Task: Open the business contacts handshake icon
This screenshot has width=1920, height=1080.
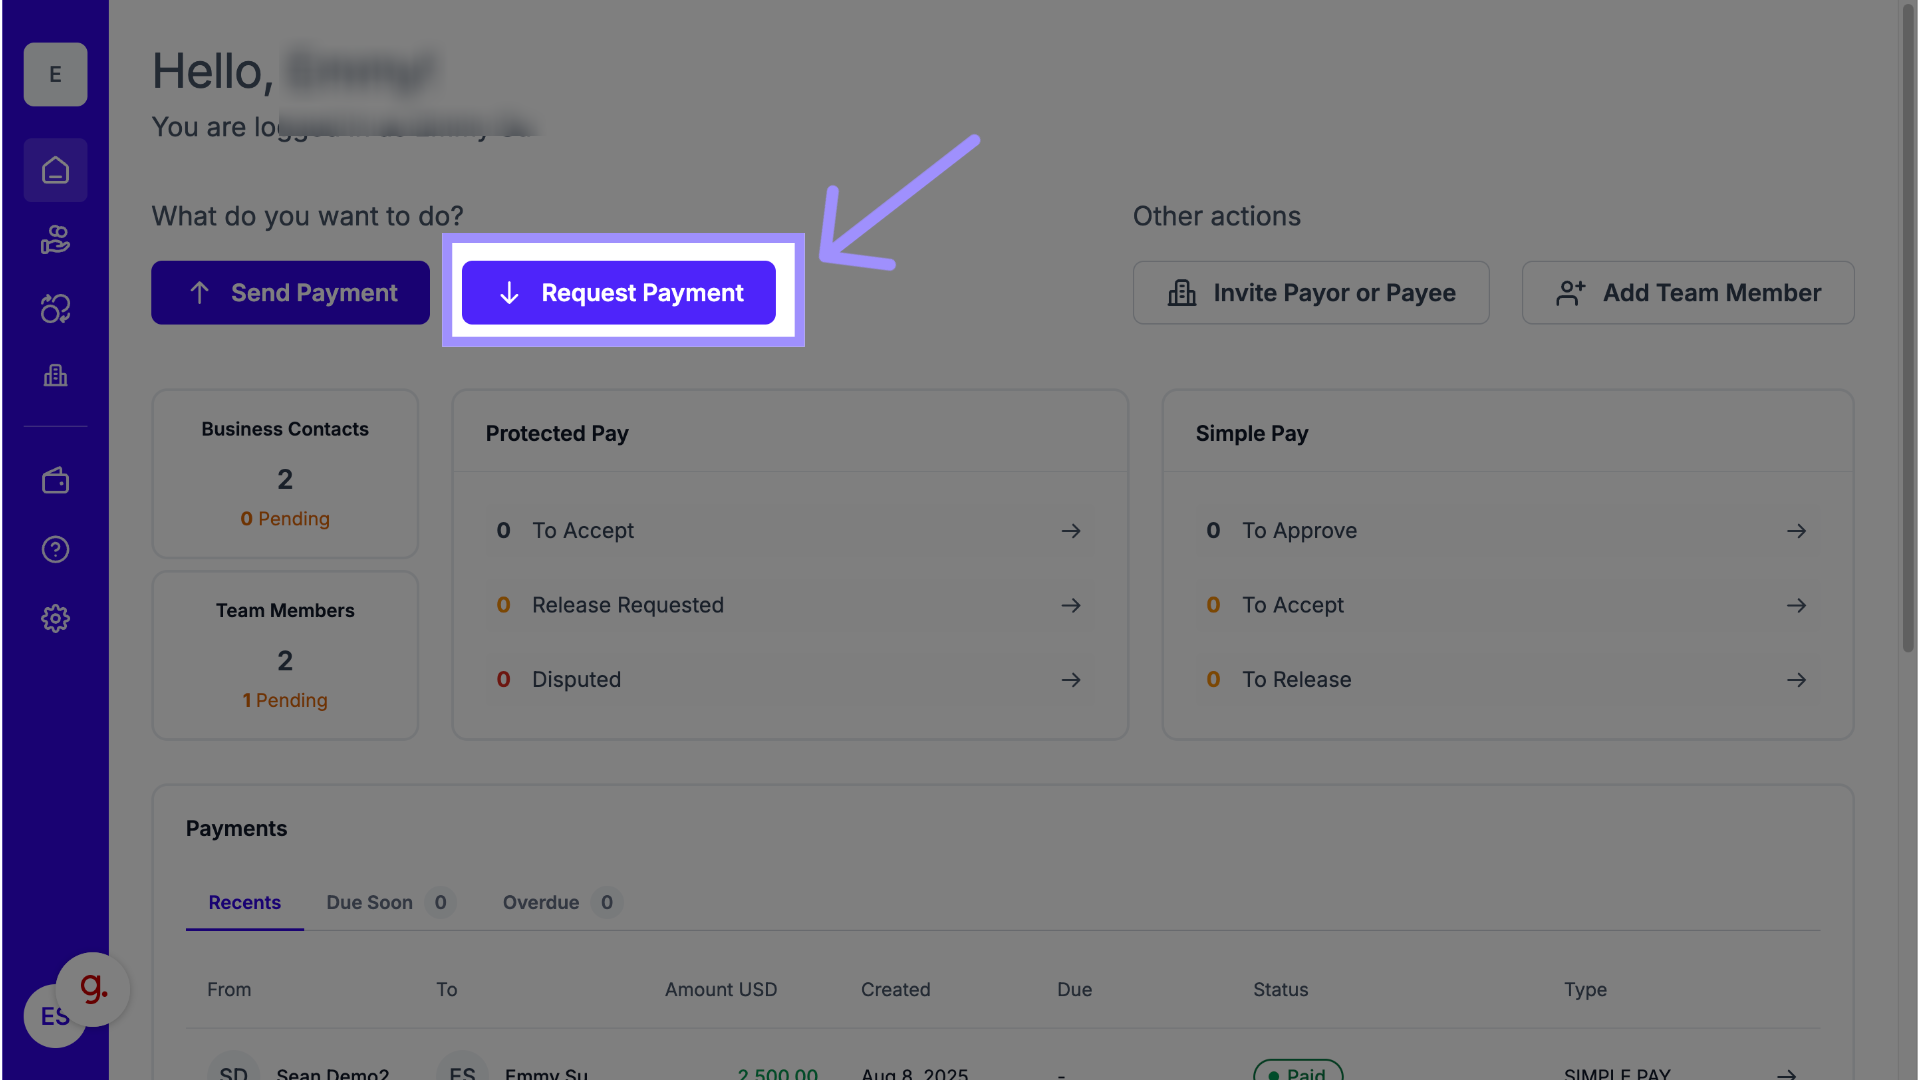Action: [55, 240]
